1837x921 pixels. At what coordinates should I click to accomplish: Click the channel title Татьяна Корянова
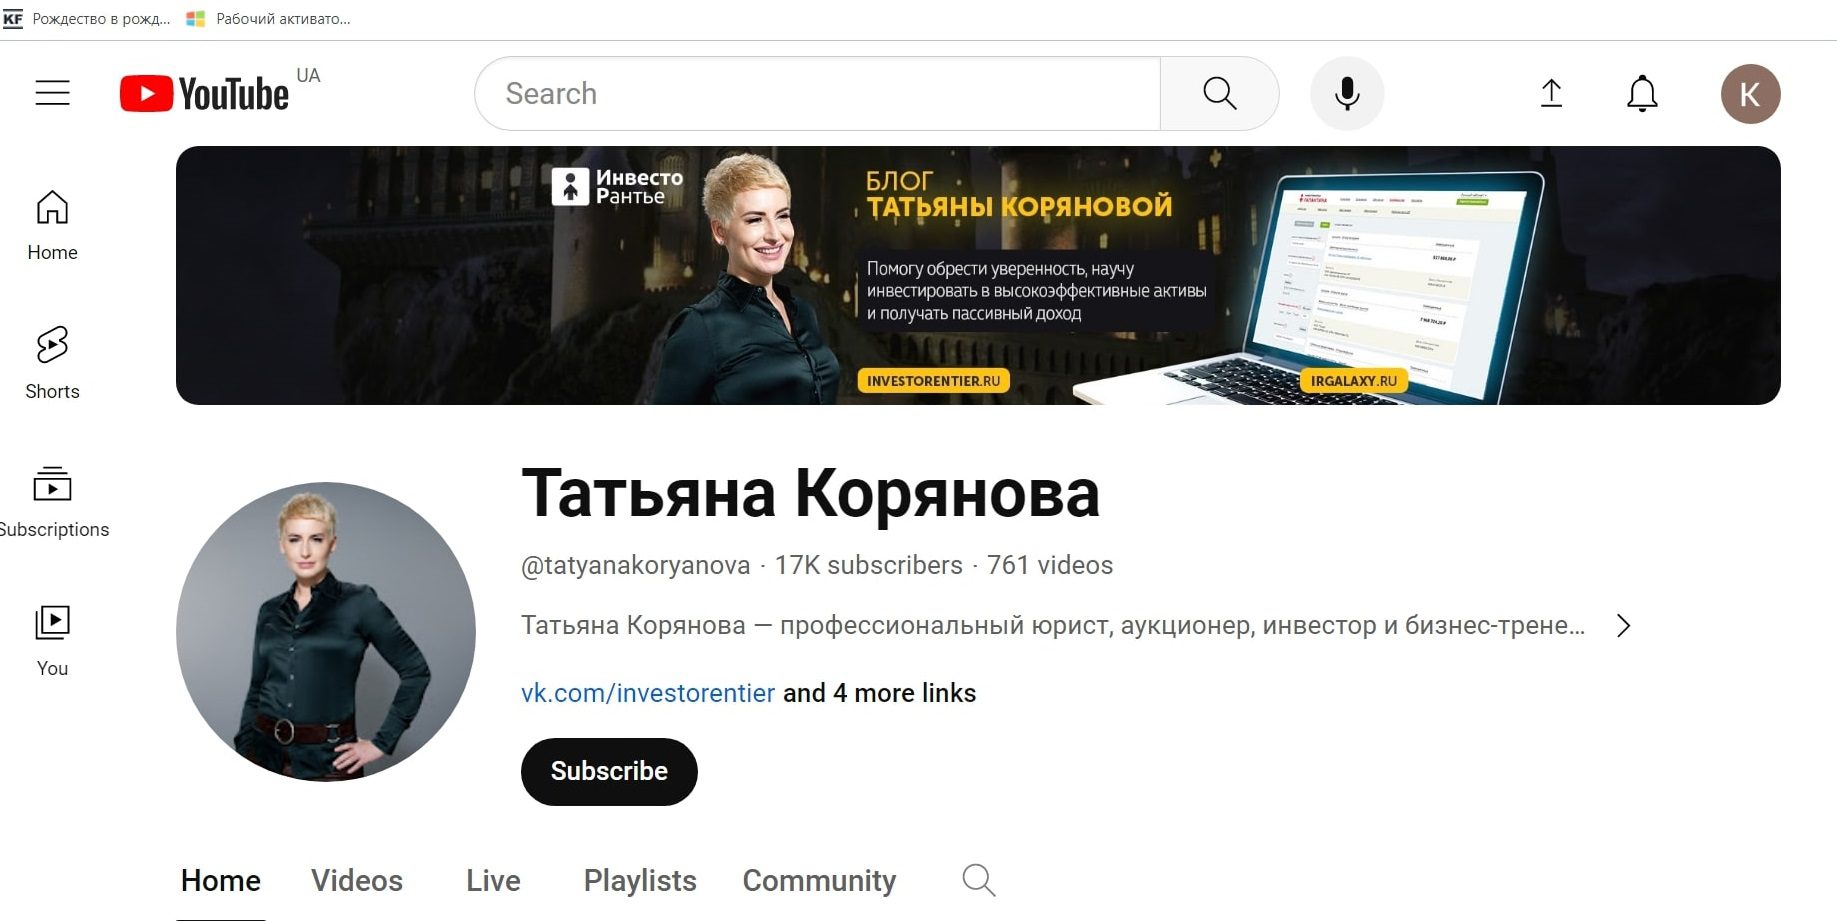point(810,494)
